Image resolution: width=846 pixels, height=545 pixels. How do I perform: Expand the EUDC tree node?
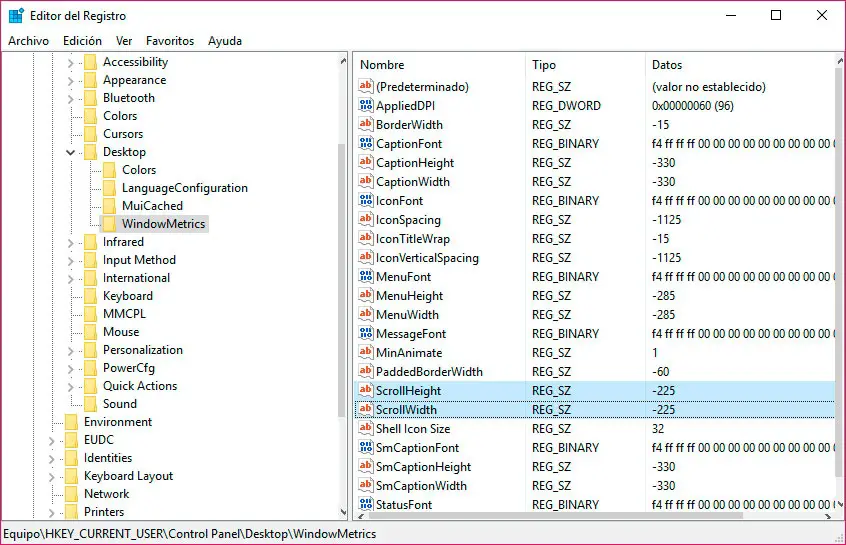click(51, 441)
